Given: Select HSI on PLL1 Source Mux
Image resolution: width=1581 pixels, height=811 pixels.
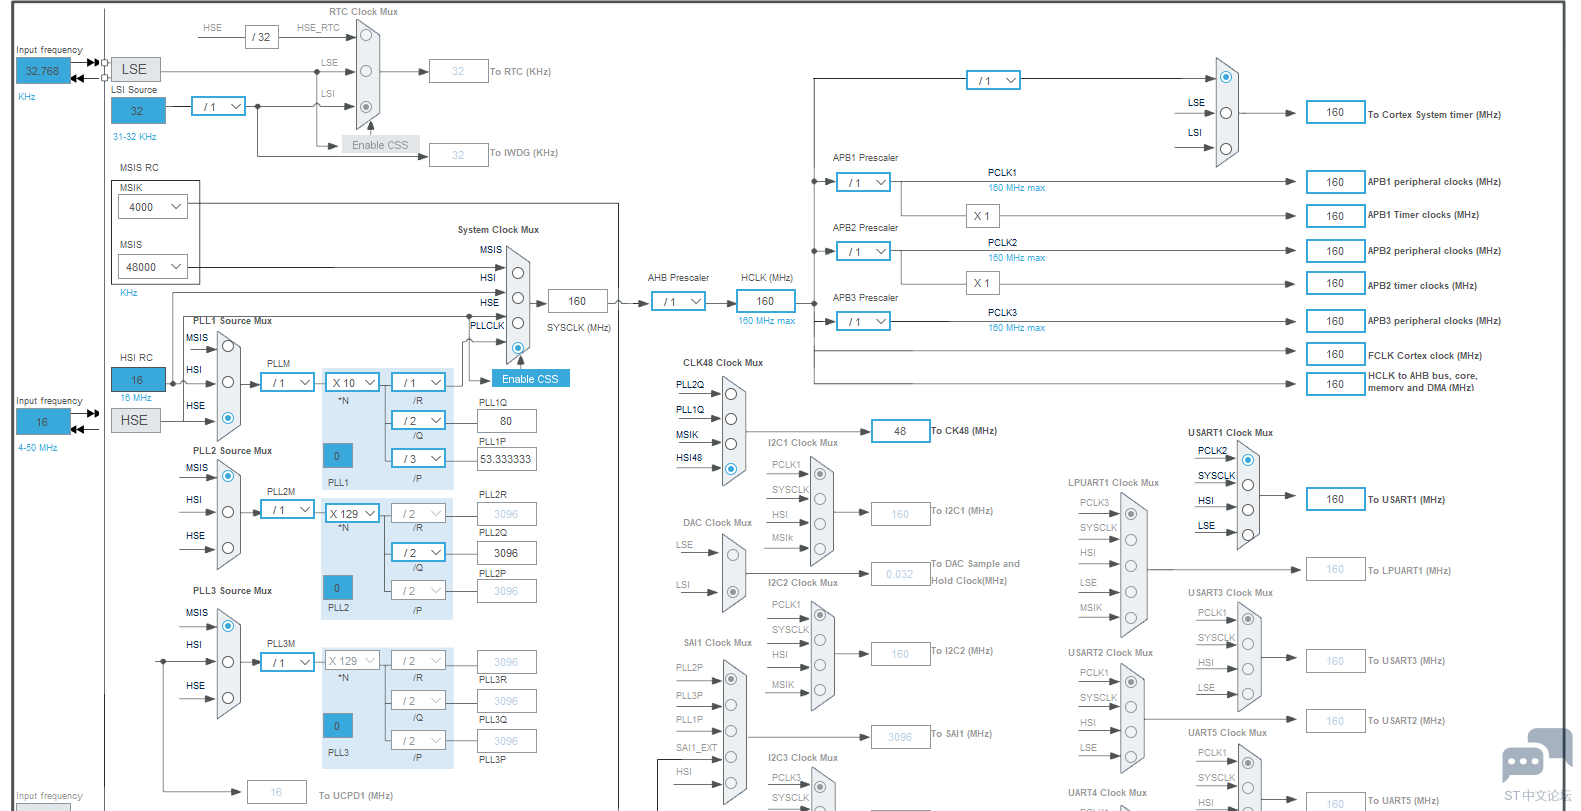Looking at the screenshot, I should click(228, 382).
